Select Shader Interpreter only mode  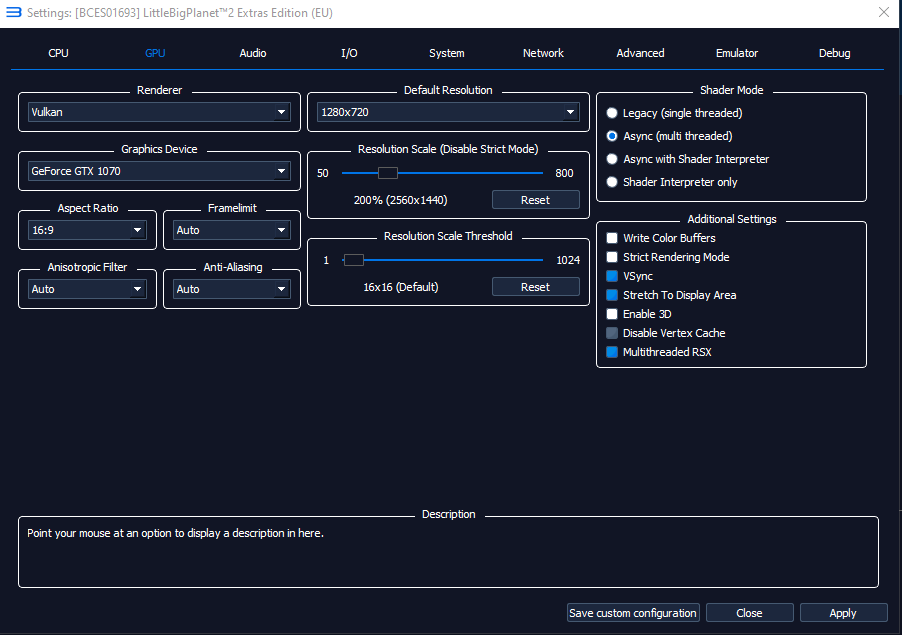(x=672, y=182)
